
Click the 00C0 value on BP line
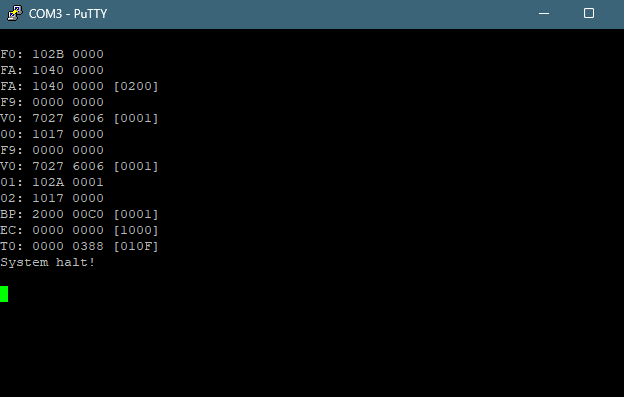(88, 214)
